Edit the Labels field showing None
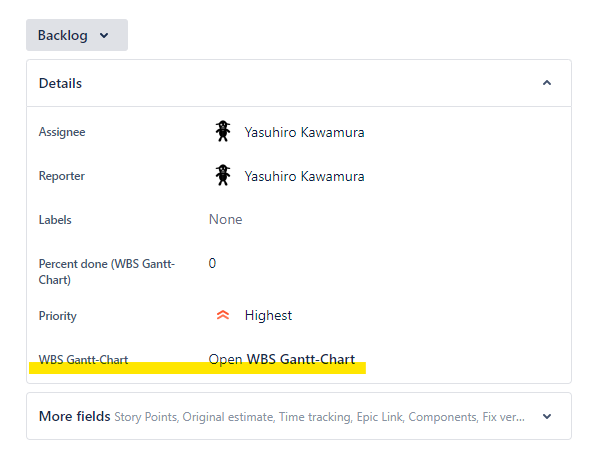 [225, 219]
